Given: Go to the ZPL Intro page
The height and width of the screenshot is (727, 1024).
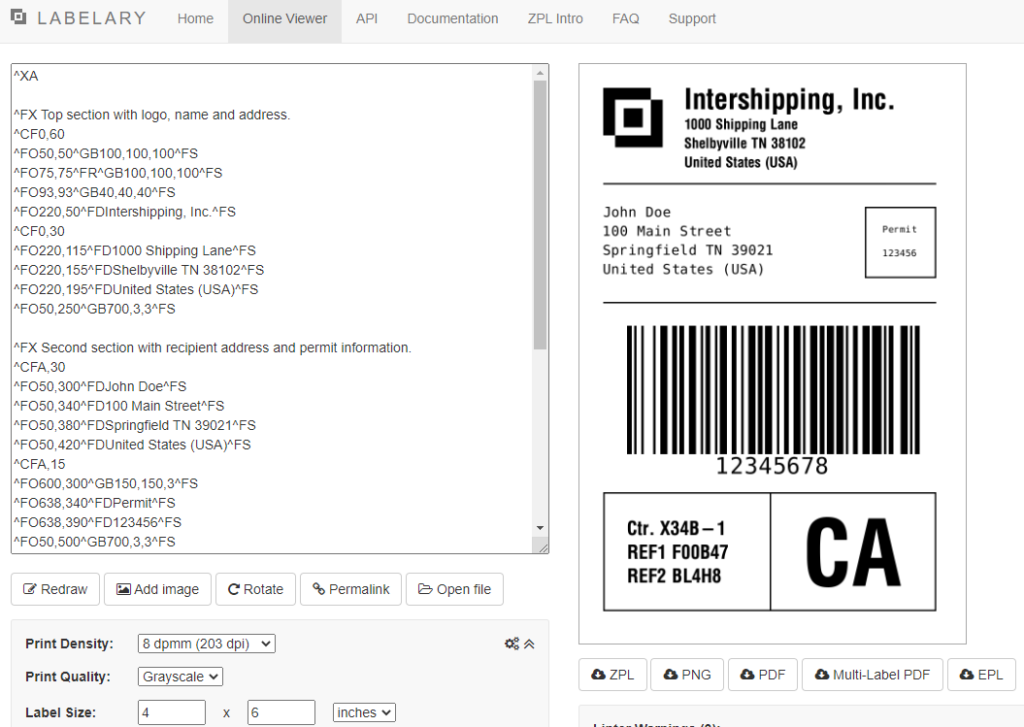Looking at the screenshot, I should pyautogui.click(x=555, y=19).
